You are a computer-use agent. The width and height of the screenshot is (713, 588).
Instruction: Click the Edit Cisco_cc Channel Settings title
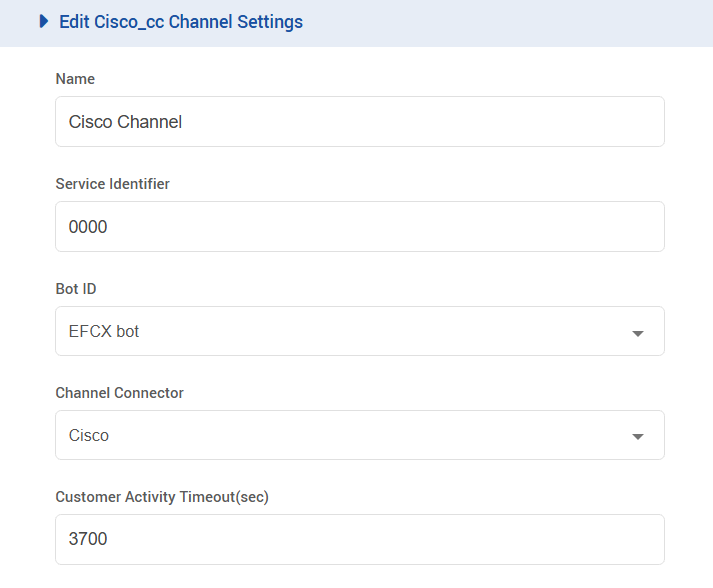pyautogui.click(x=181, y=21)
